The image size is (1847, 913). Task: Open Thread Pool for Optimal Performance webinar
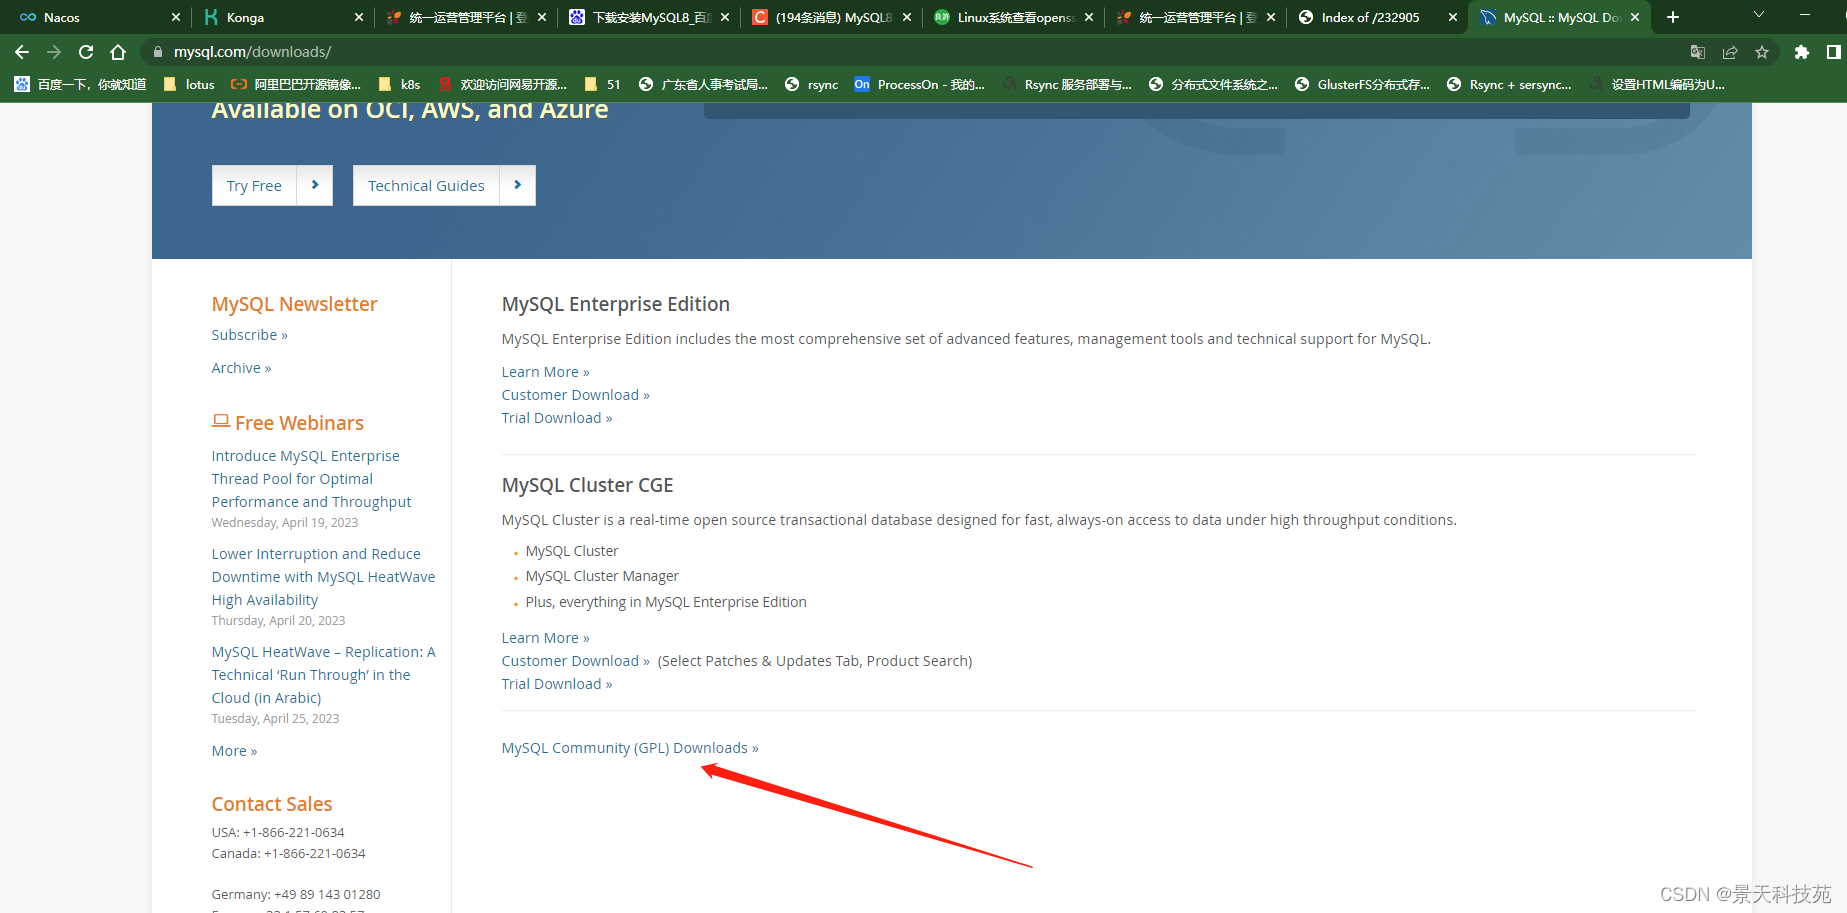pyautogui.click(x=311, y=479)
